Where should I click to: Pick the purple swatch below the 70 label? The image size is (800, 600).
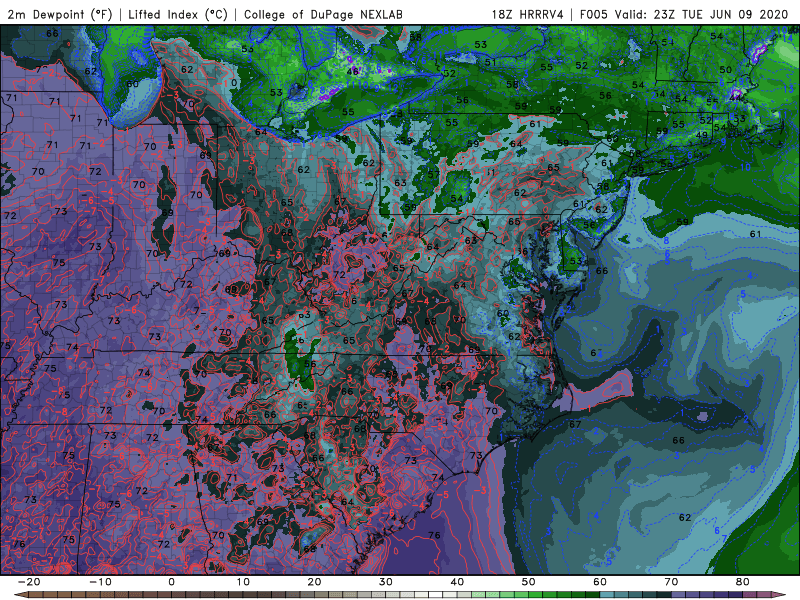point(679,595)
